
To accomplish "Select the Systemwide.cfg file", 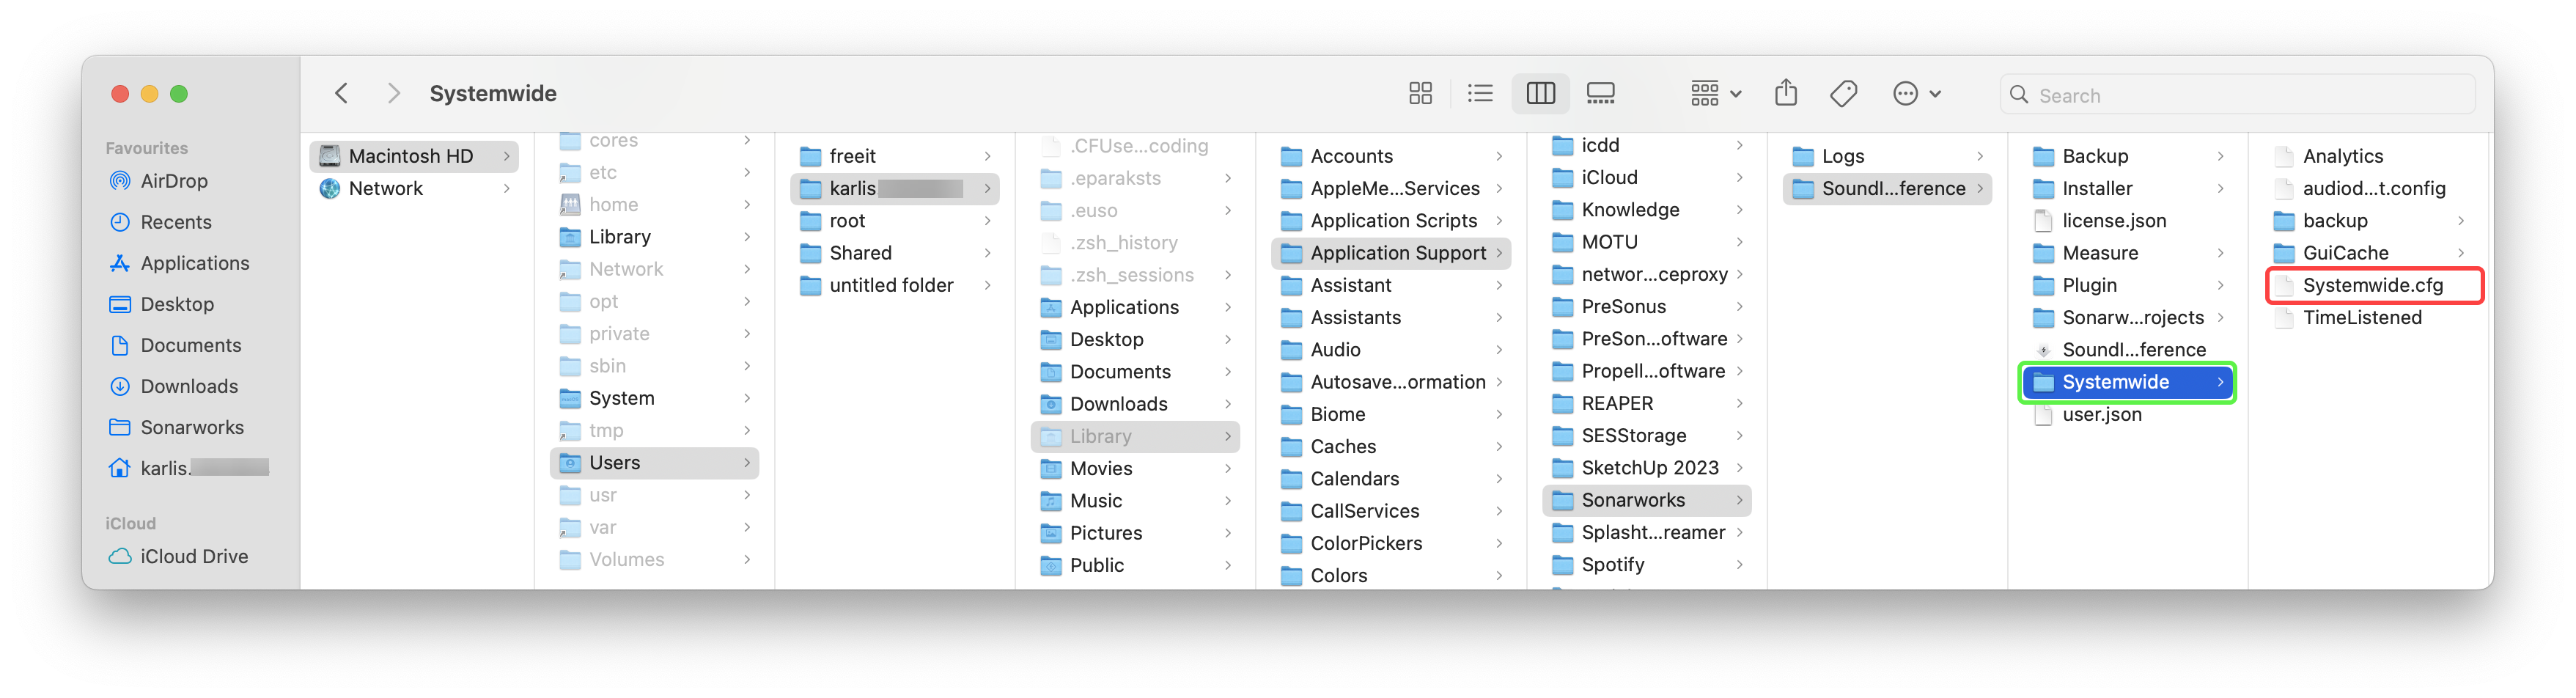I will tap(2372, 286).
